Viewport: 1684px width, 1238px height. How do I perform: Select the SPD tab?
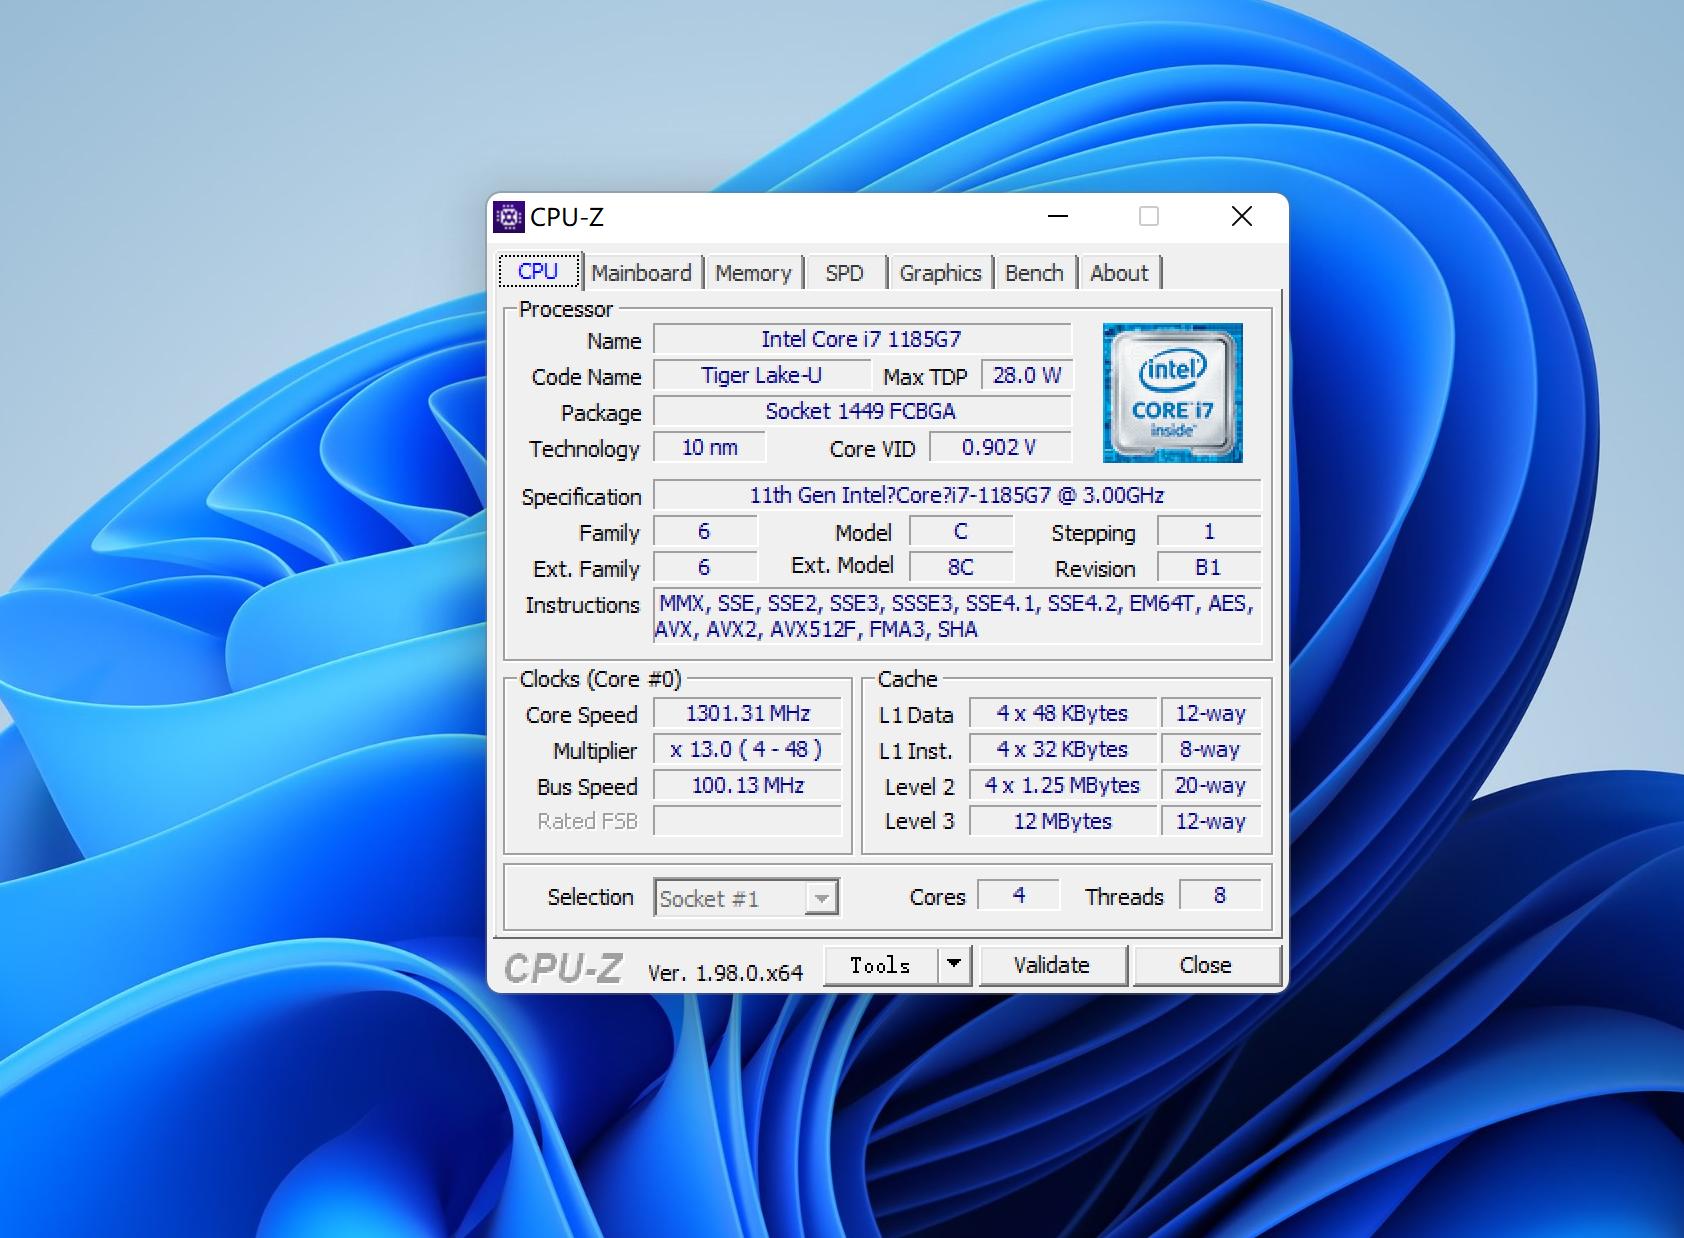pyautogui.click(x=844, y=273)
